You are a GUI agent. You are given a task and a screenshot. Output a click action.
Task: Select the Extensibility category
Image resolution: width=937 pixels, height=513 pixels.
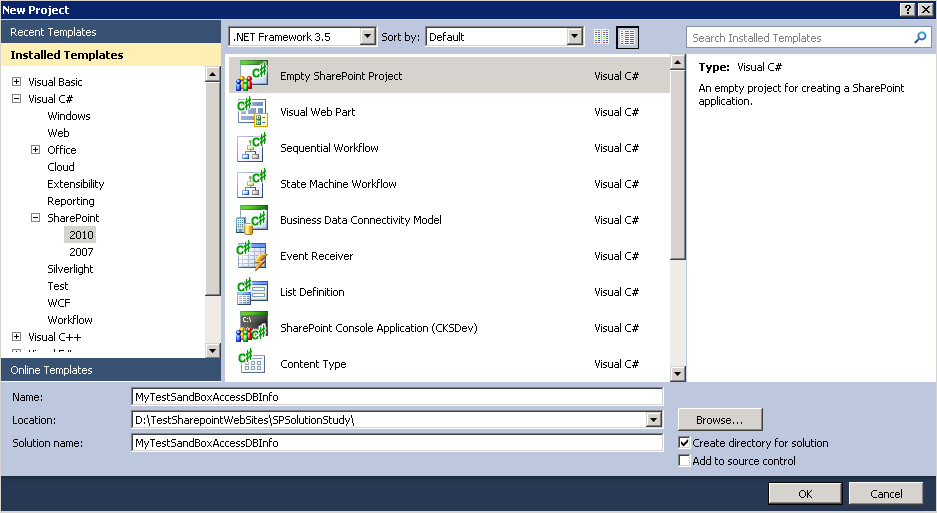tap(76, 184)
